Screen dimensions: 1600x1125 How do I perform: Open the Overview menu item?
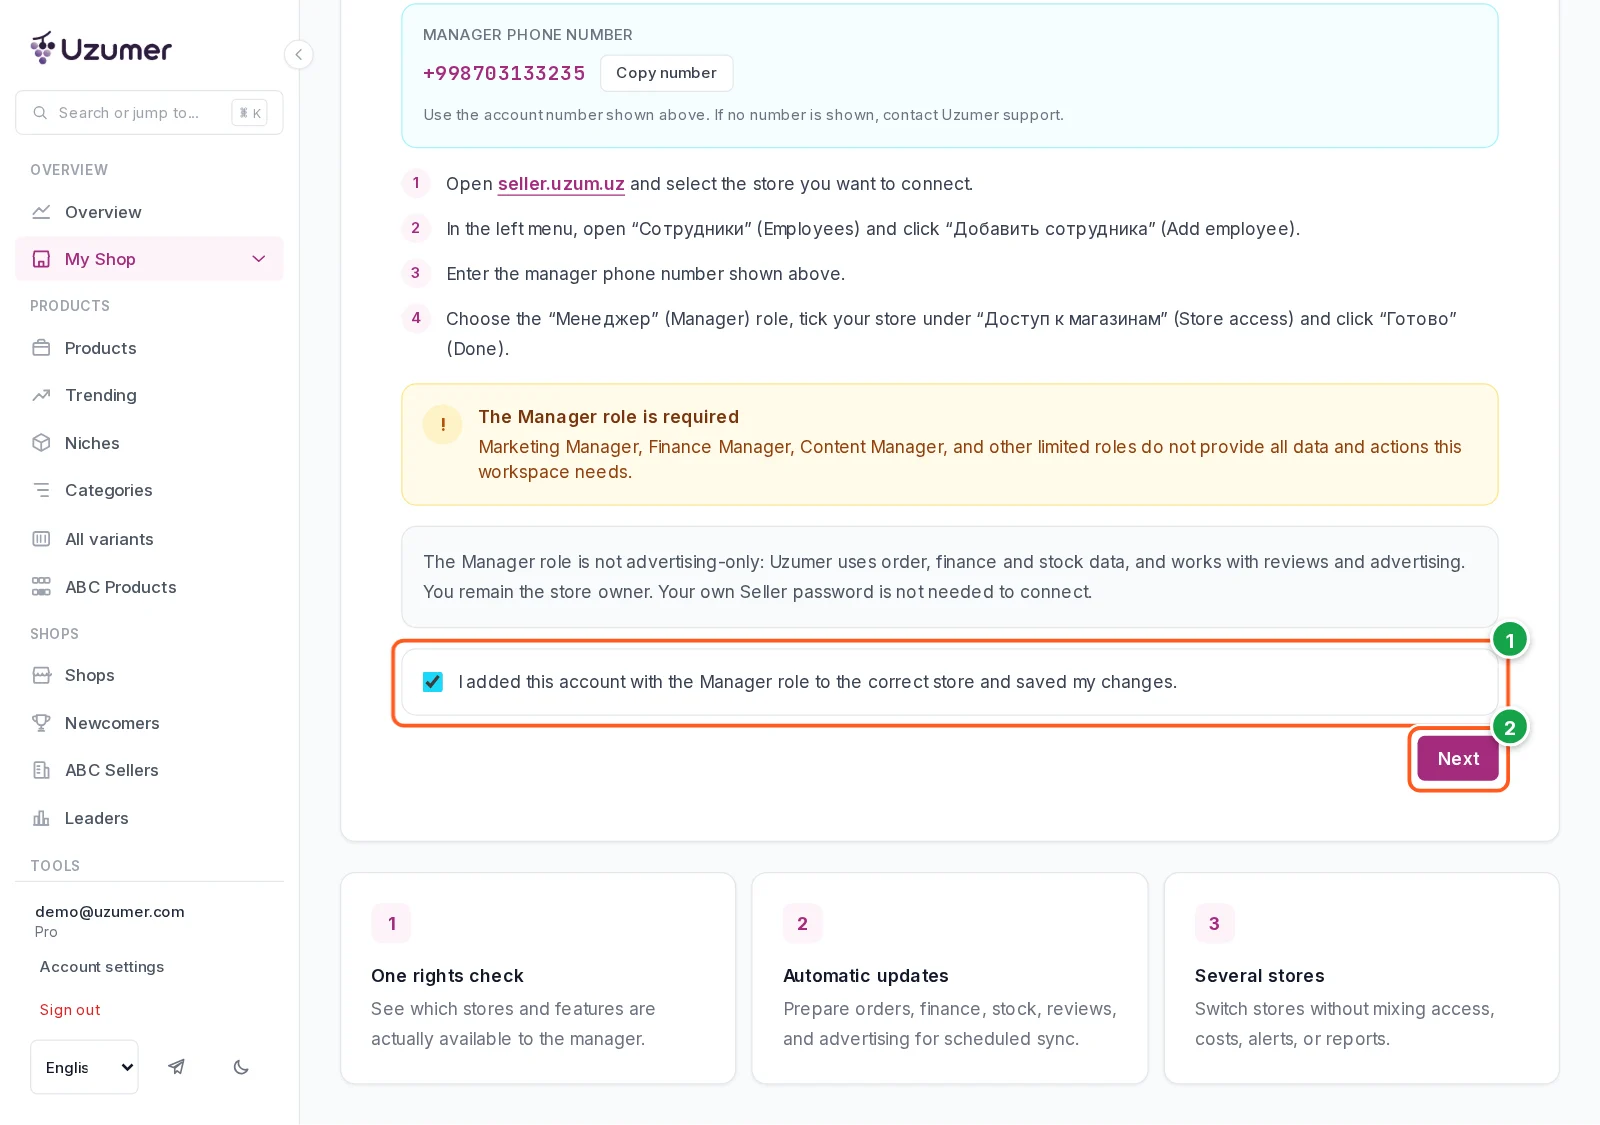[149, 212]
